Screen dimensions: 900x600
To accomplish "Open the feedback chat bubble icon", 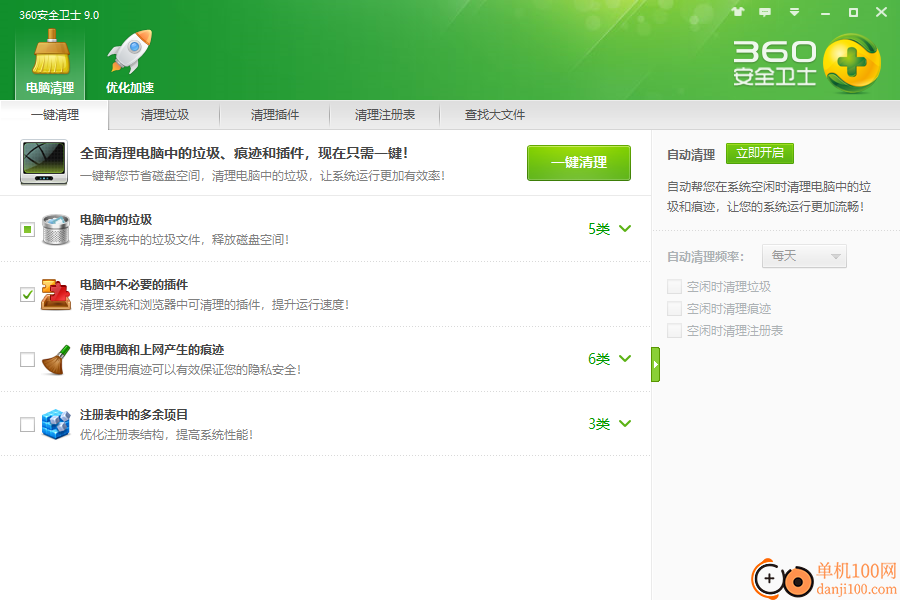I will click(x=765, y=12).
